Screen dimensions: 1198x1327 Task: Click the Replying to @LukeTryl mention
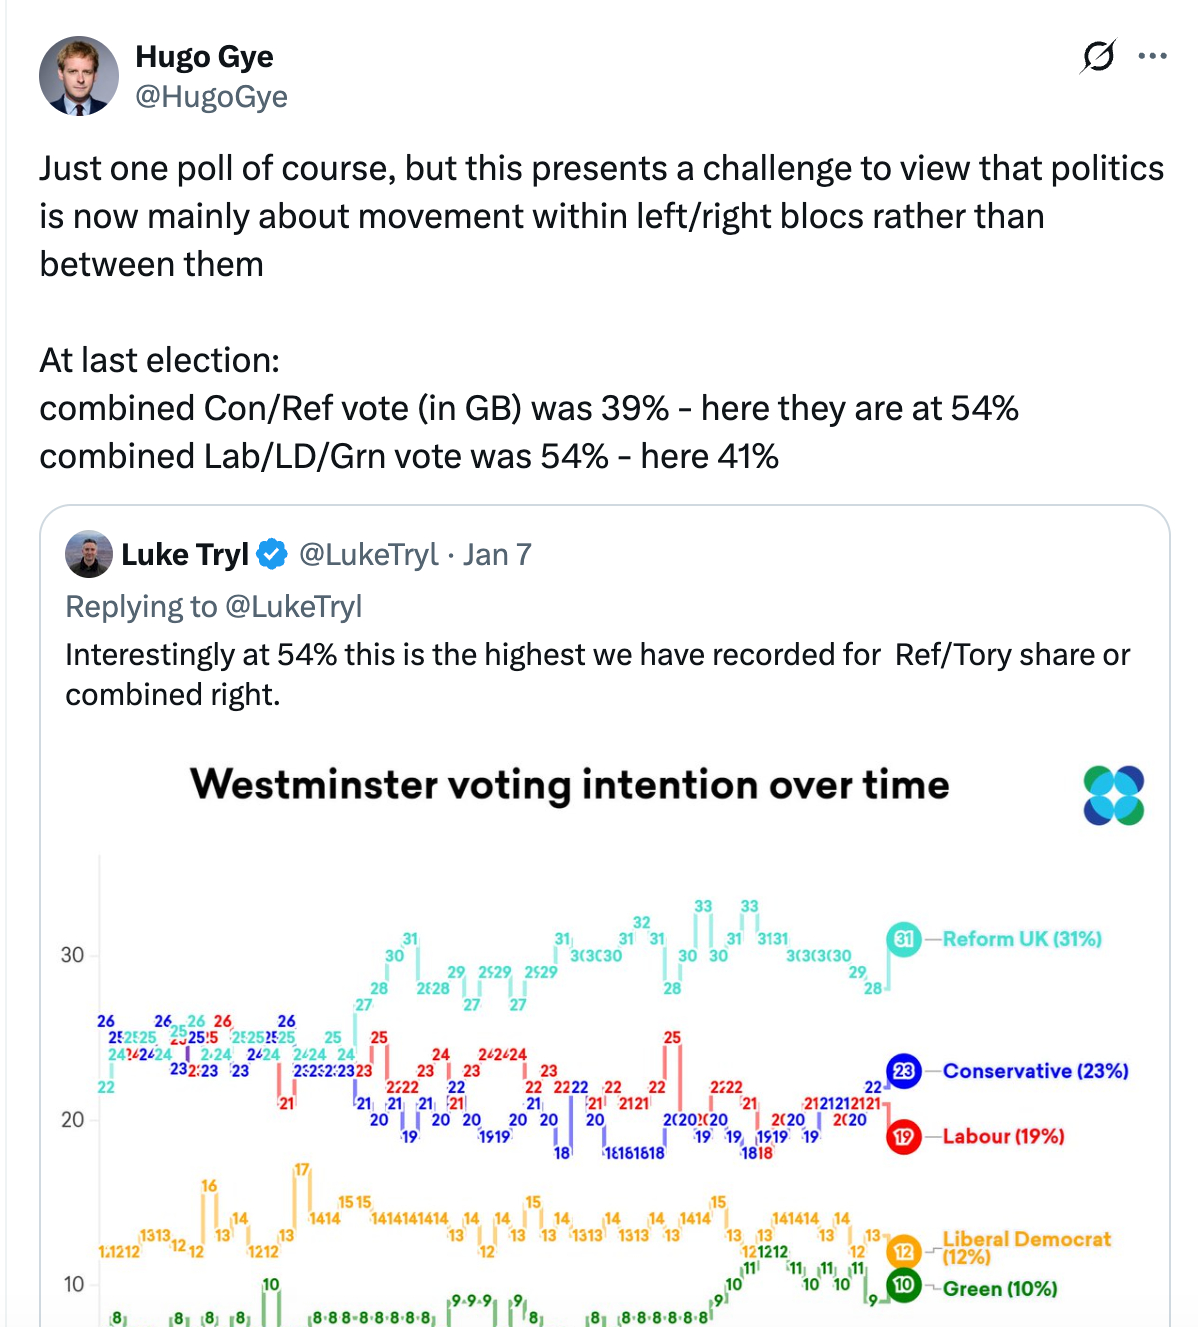tap(293, 607)
